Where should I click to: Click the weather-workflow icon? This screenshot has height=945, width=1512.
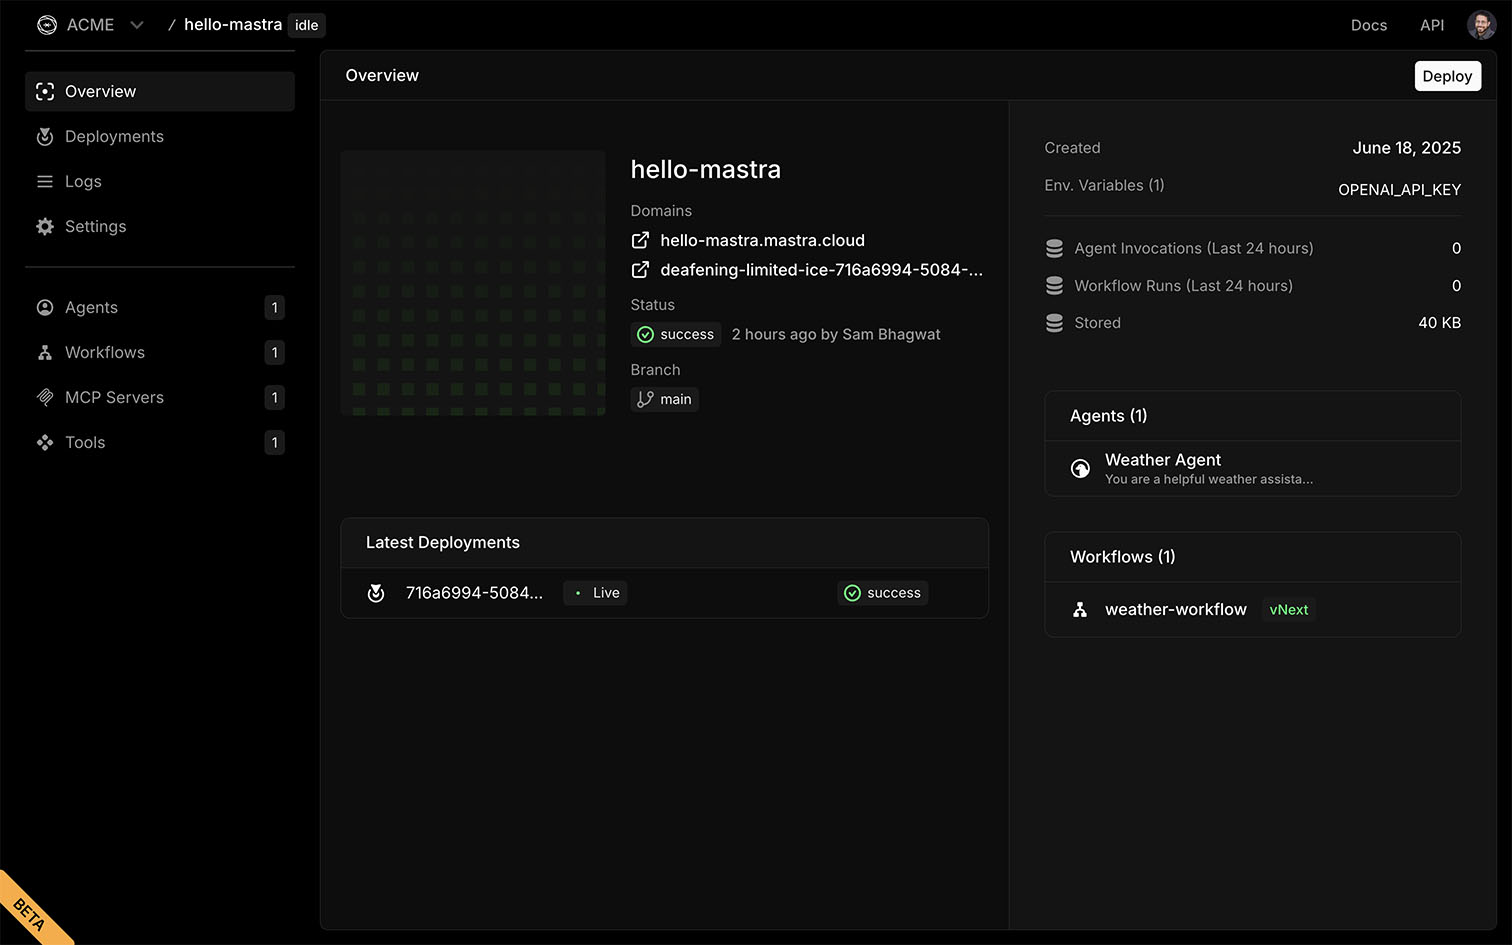coord(1080,610)
